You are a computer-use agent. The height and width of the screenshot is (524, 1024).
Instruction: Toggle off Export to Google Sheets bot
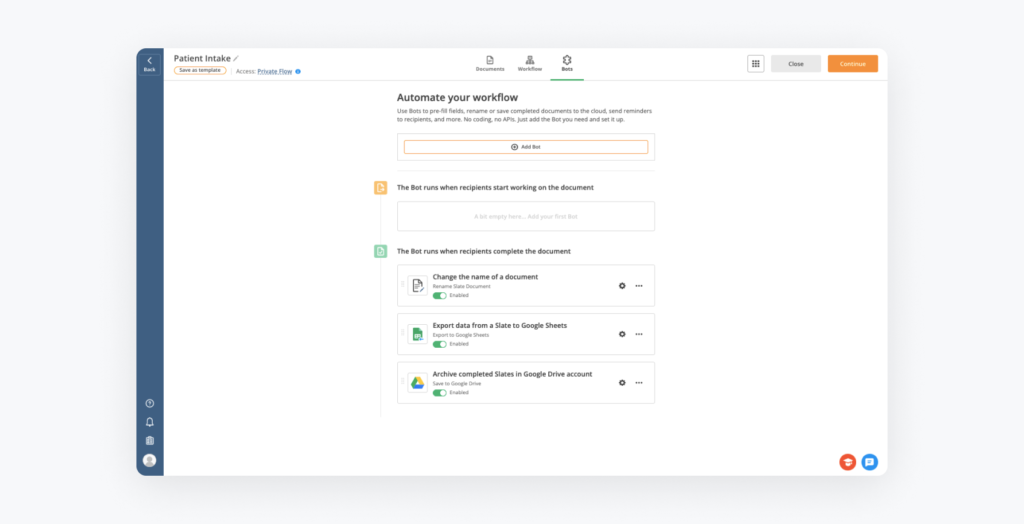pos(439,343)
